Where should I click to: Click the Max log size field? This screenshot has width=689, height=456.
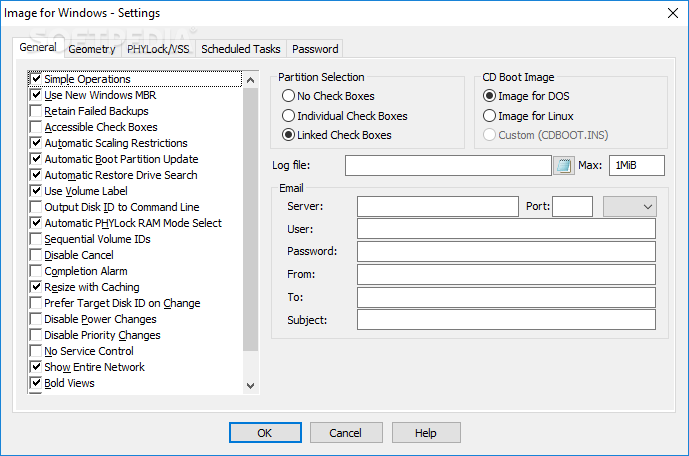[x=637, y=166]
